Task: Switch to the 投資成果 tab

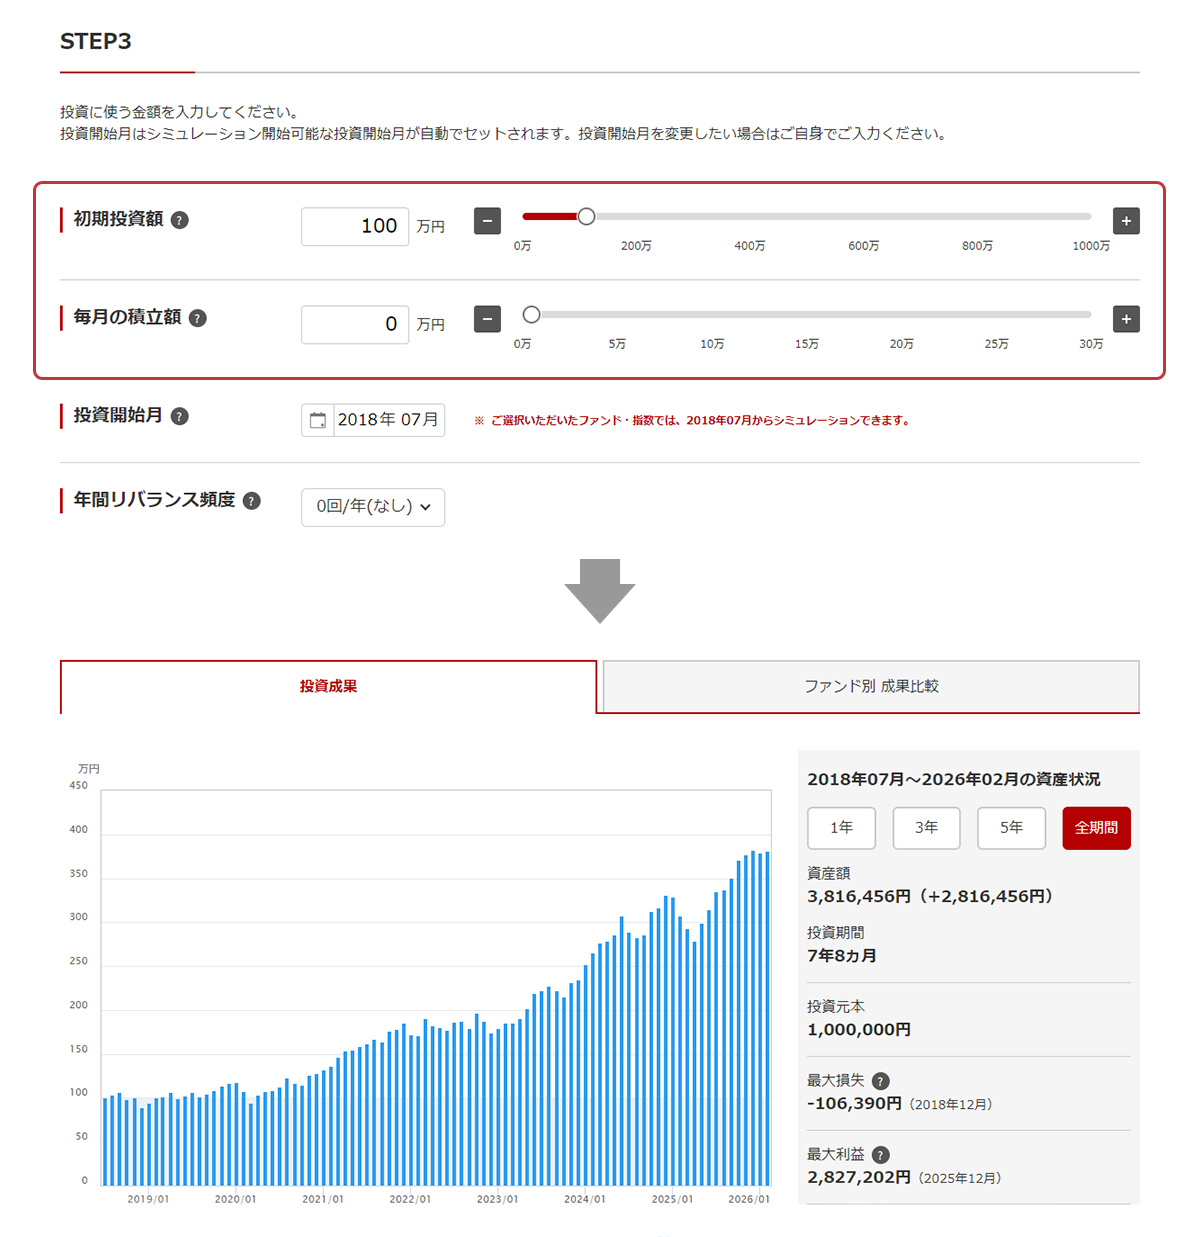Action: tap(328, 687)
